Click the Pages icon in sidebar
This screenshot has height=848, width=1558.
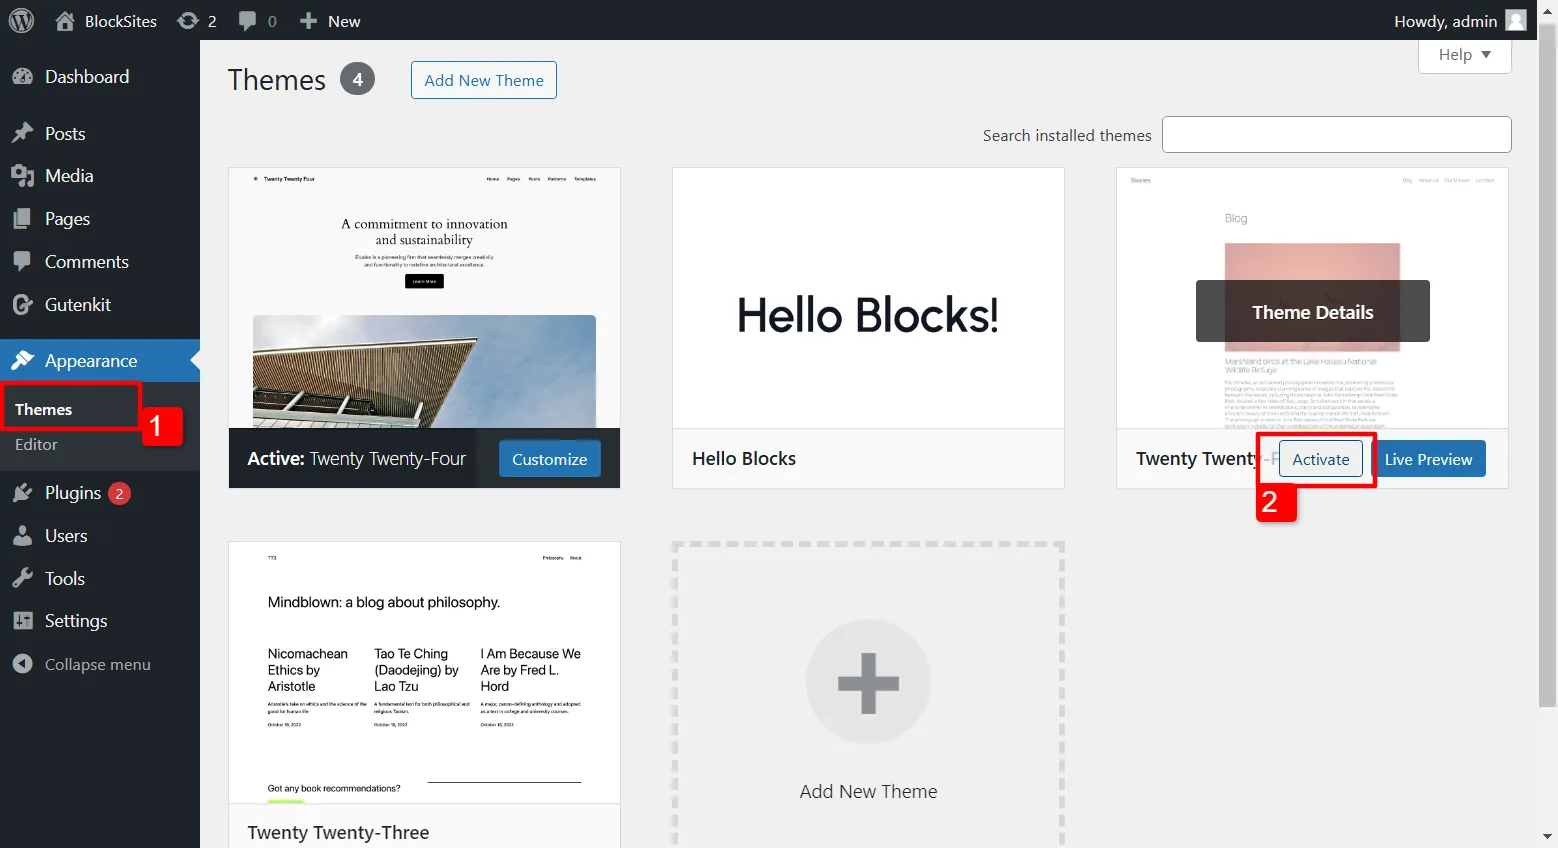(x=22, y=219)
